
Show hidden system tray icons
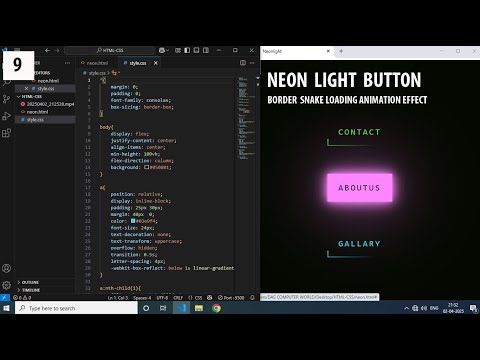[406, 308]
